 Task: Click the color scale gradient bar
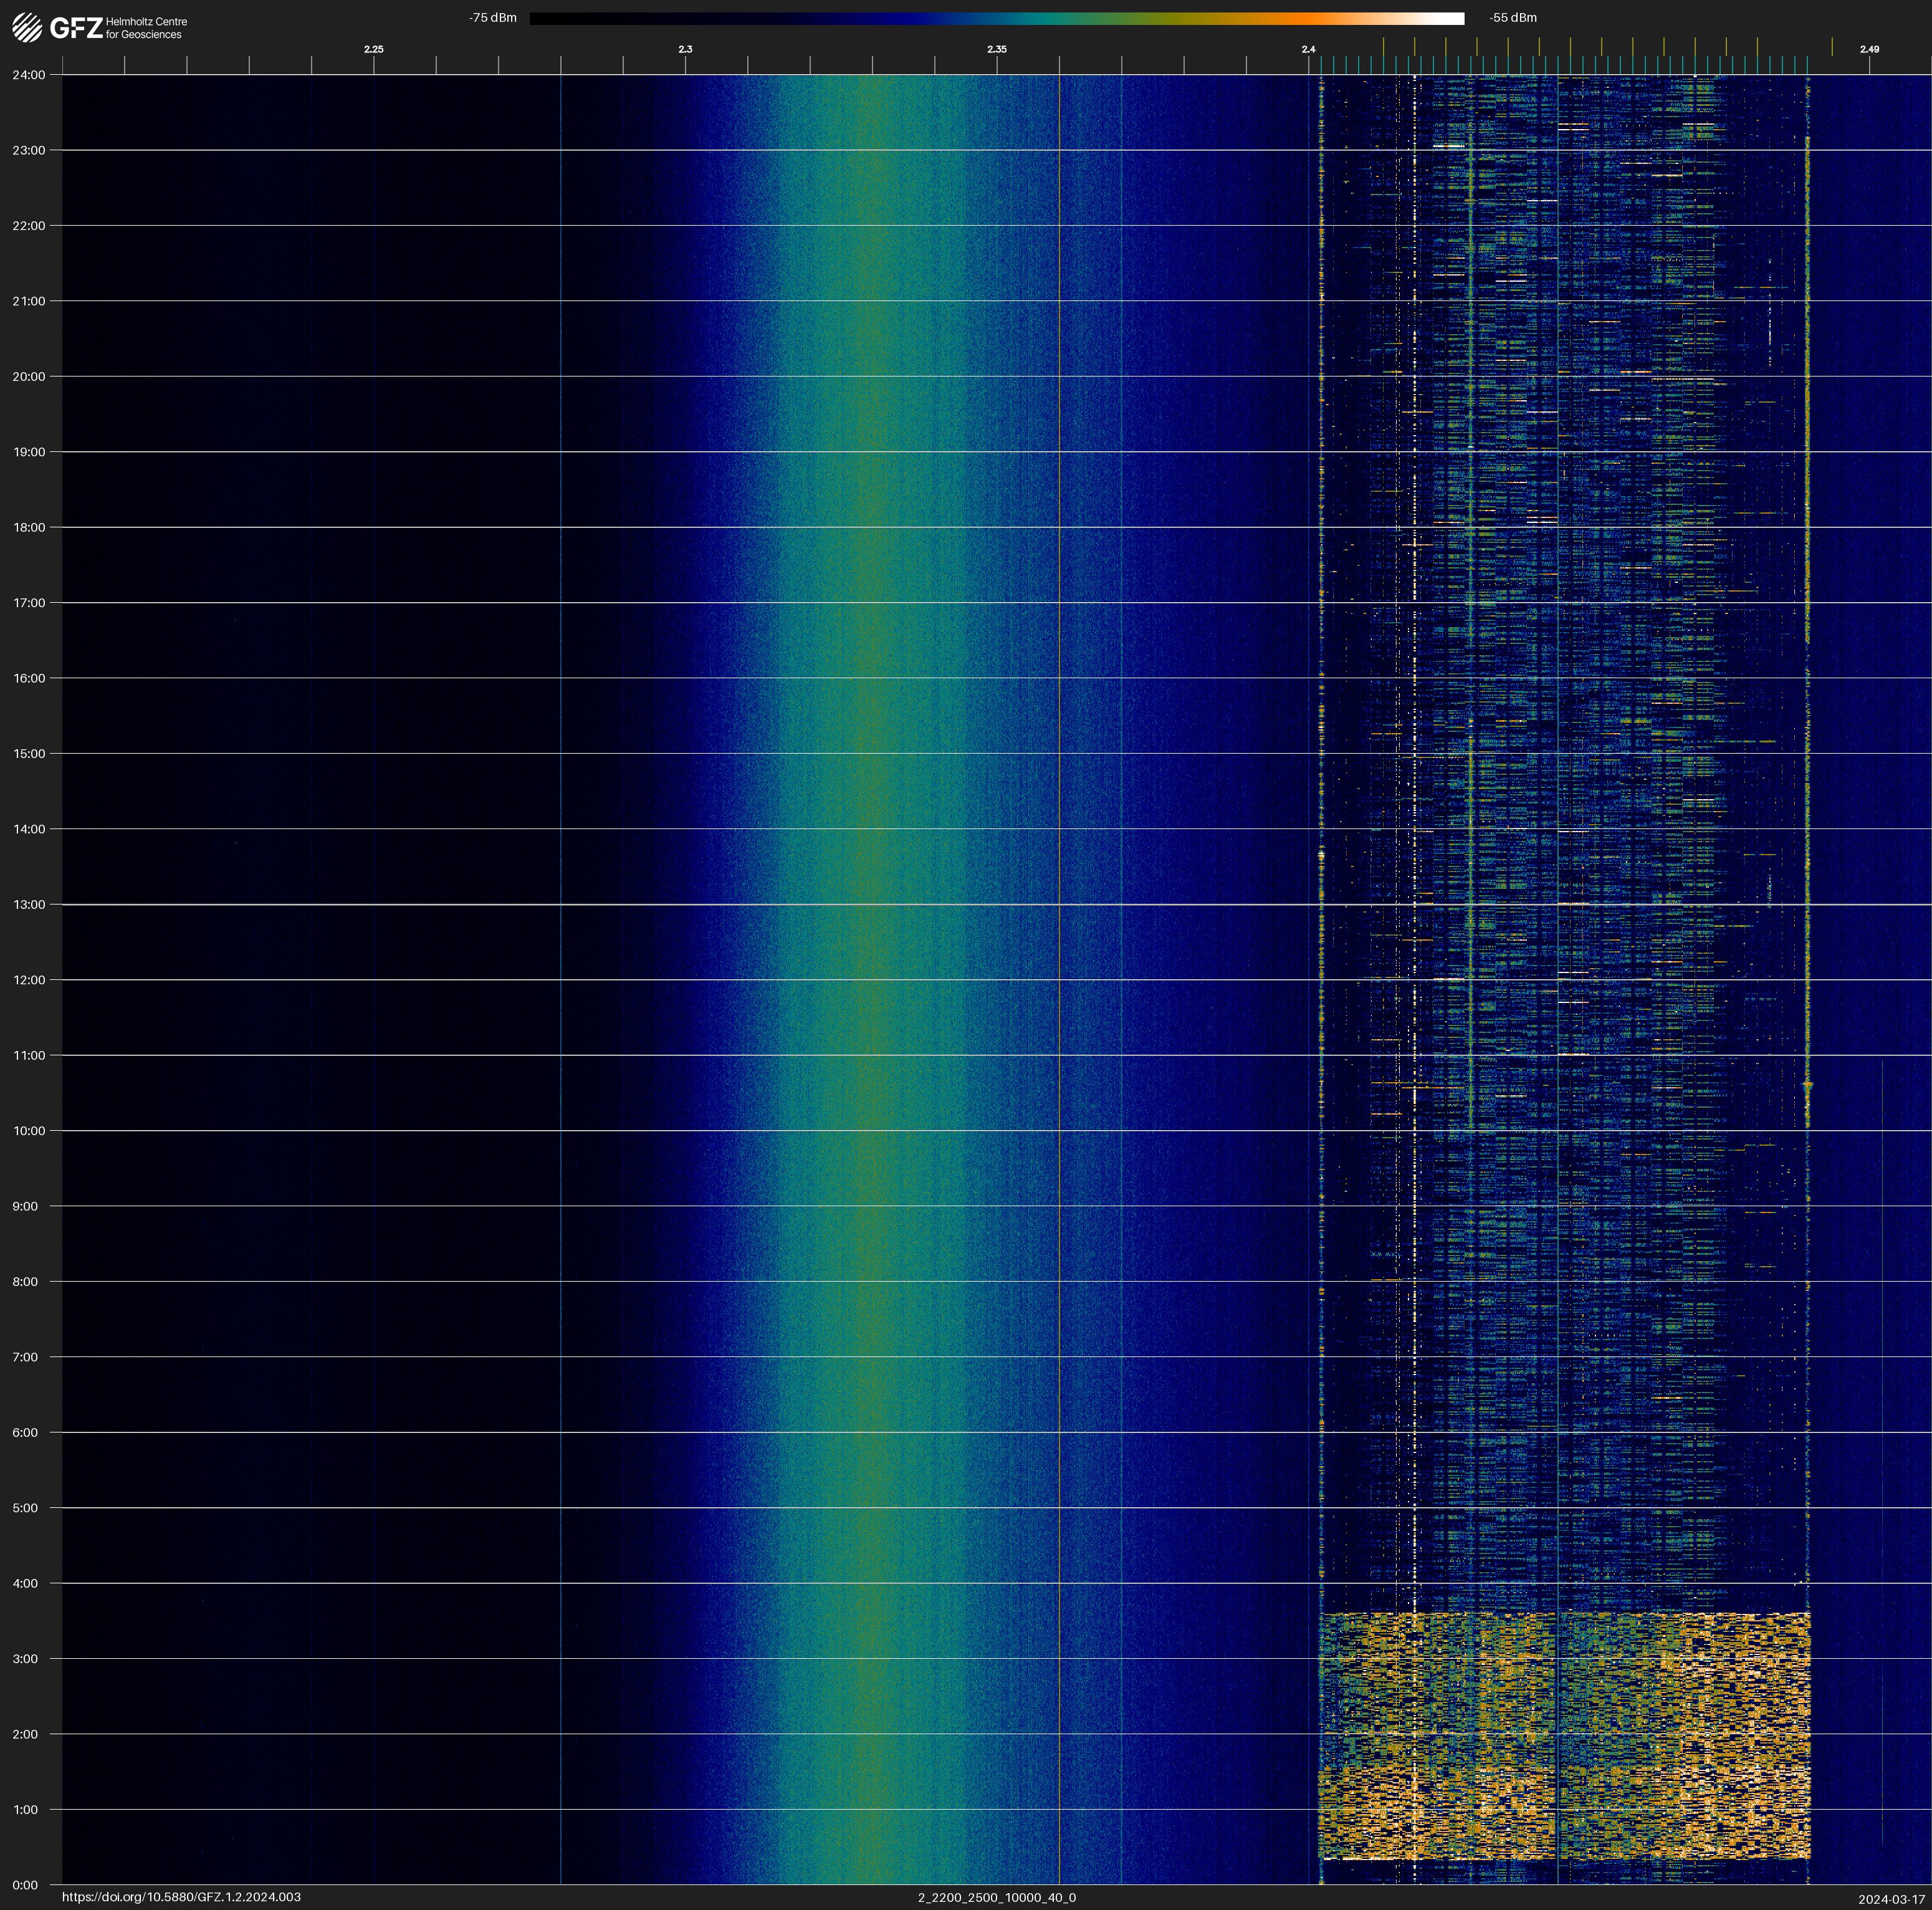click(x=996, y=18)
